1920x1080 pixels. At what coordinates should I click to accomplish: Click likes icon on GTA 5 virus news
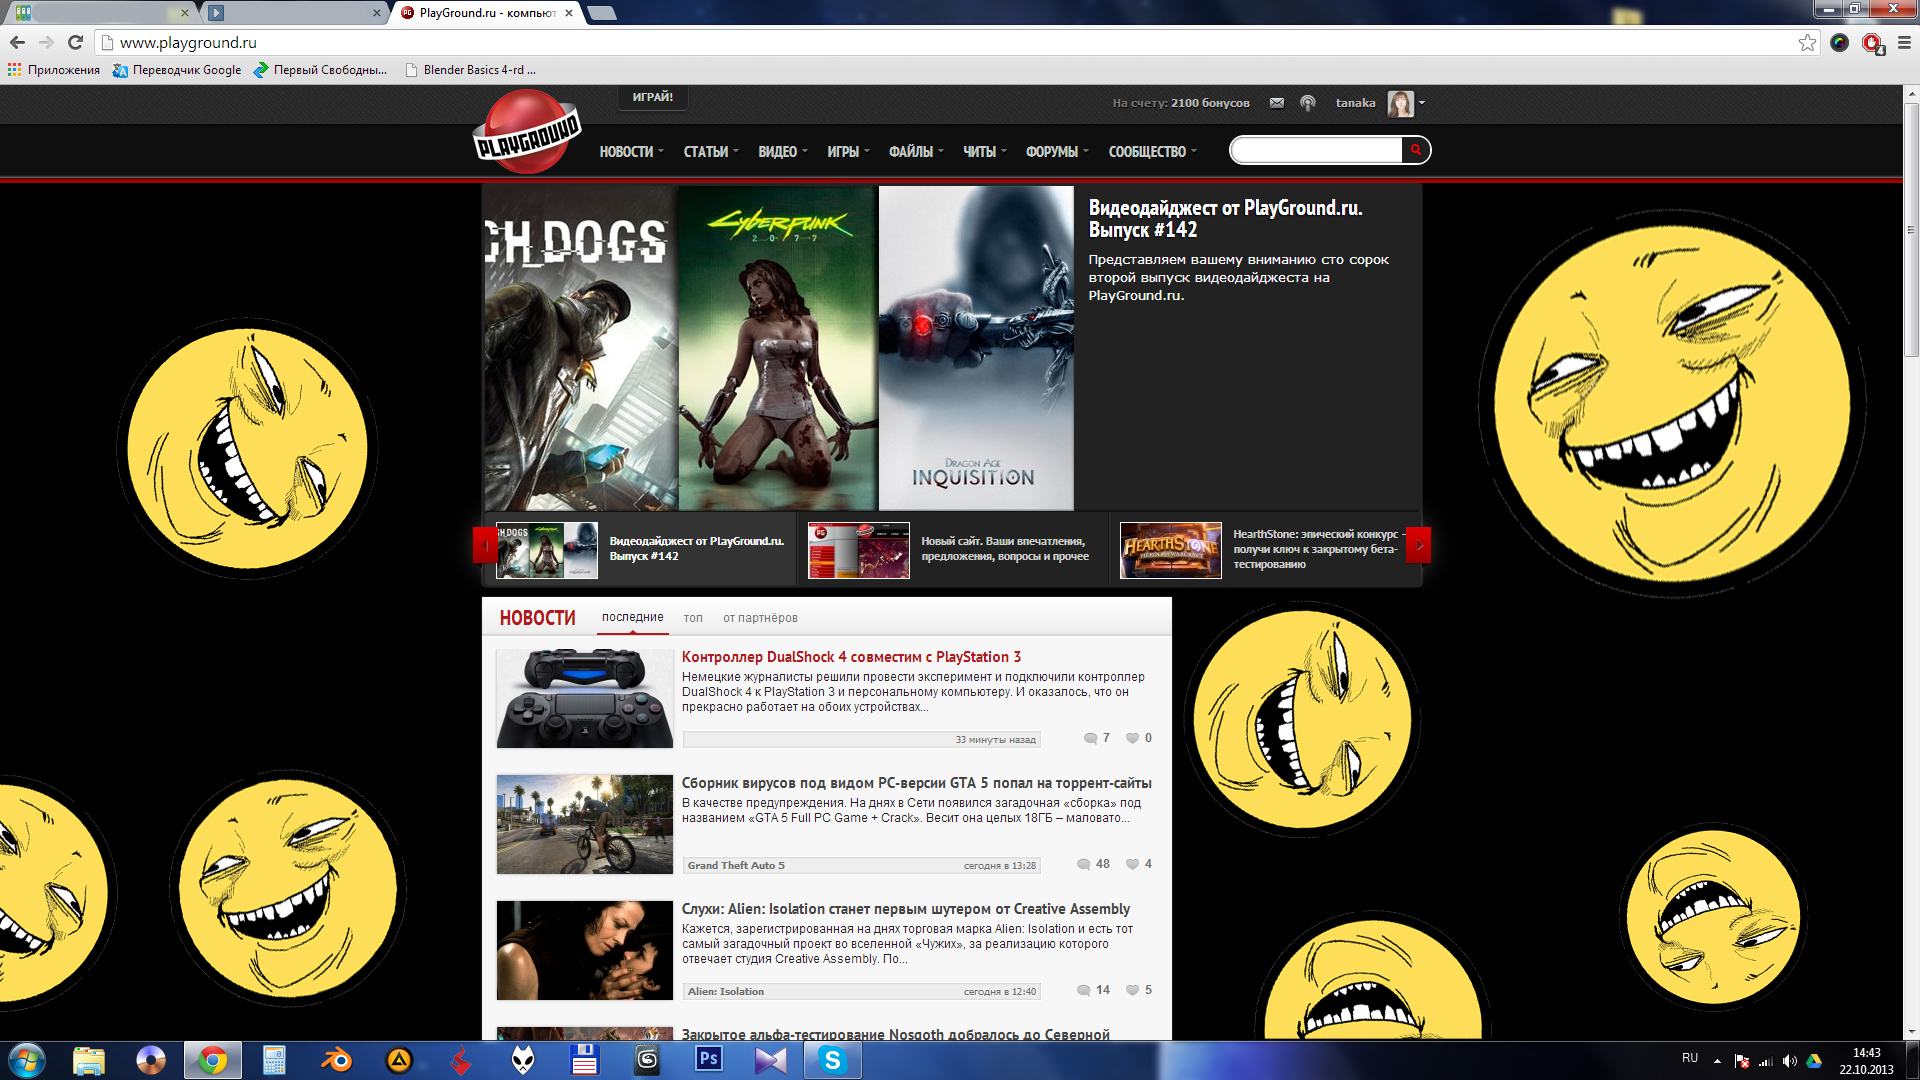(x=1132, y=864)
